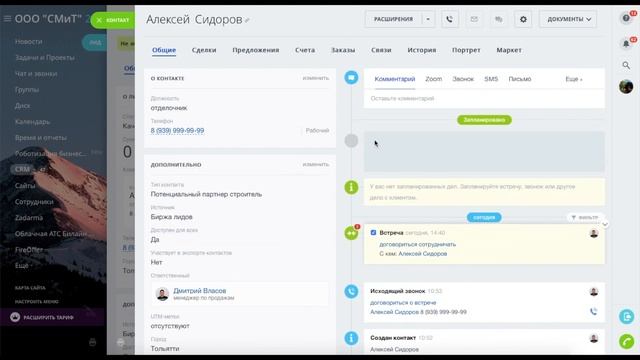This screenshot has width=640, height=360.
Task: Expand the meeting entry chevron
Action: 605,224
